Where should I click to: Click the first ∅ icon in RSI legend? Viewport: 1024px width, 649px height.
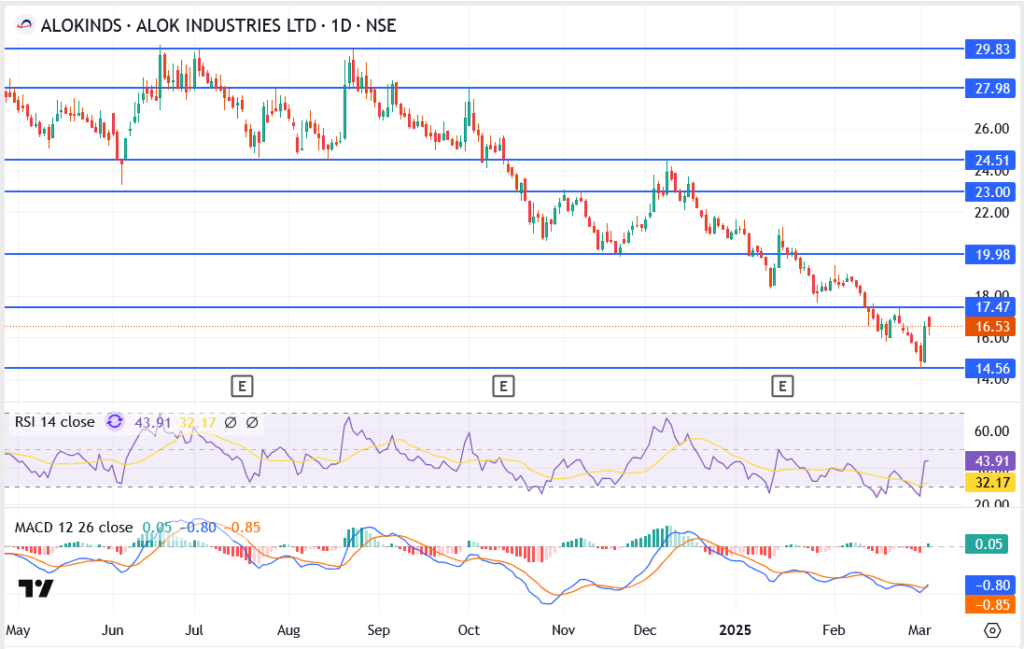(230, 422)
